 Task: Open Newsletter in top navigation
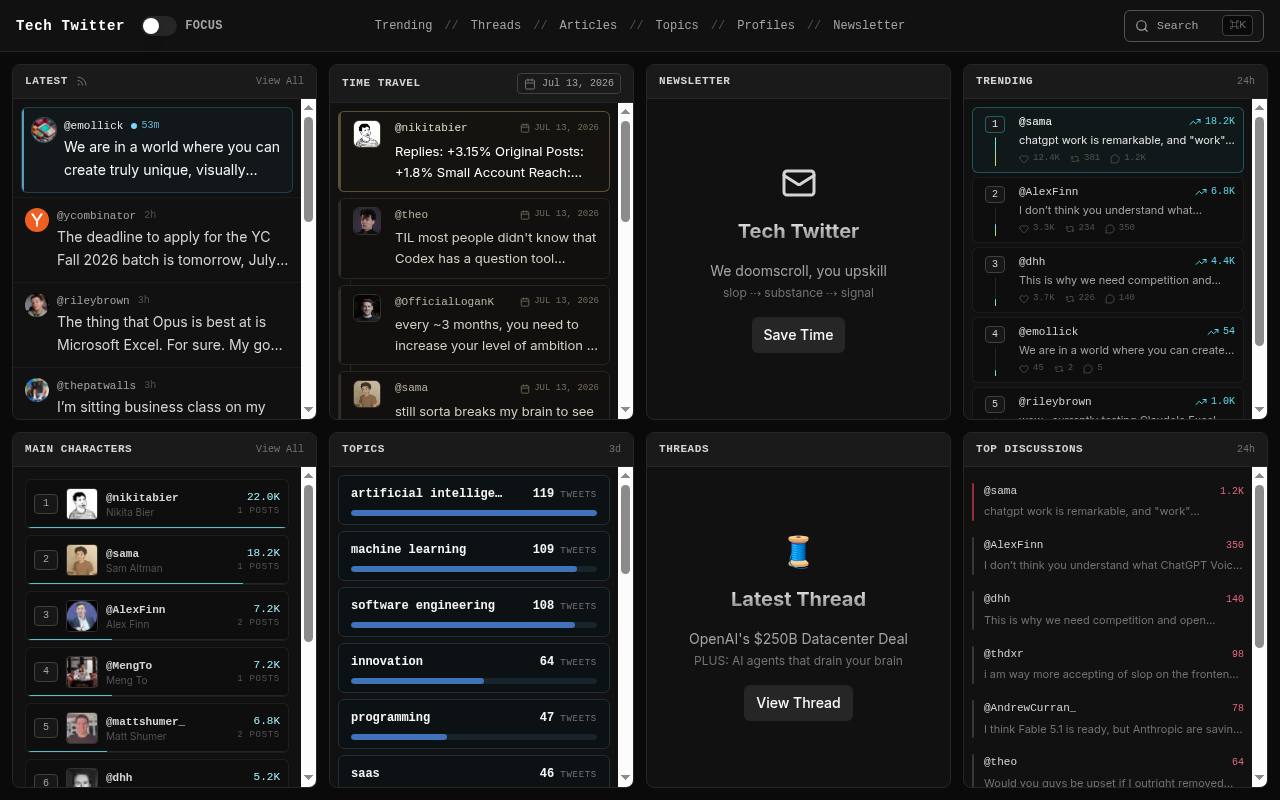(x=869, y=26)
